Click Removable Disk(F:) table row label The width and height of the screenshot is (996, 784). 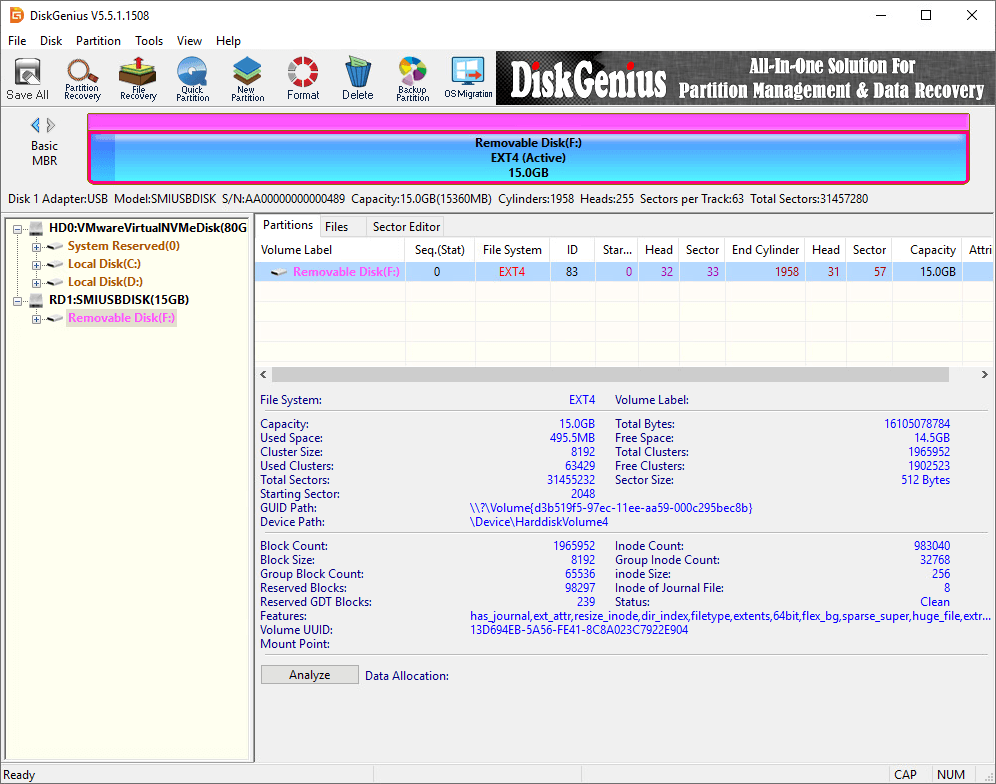tap(346, 272)
